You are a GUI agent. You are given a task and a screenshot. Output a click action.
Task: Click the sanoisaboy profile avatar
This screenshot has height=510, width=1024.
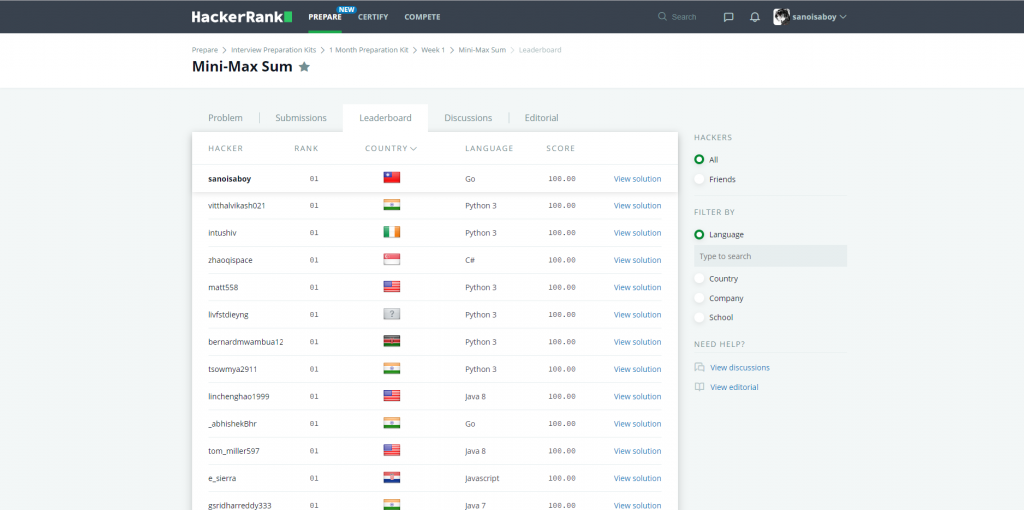point(781,17)
